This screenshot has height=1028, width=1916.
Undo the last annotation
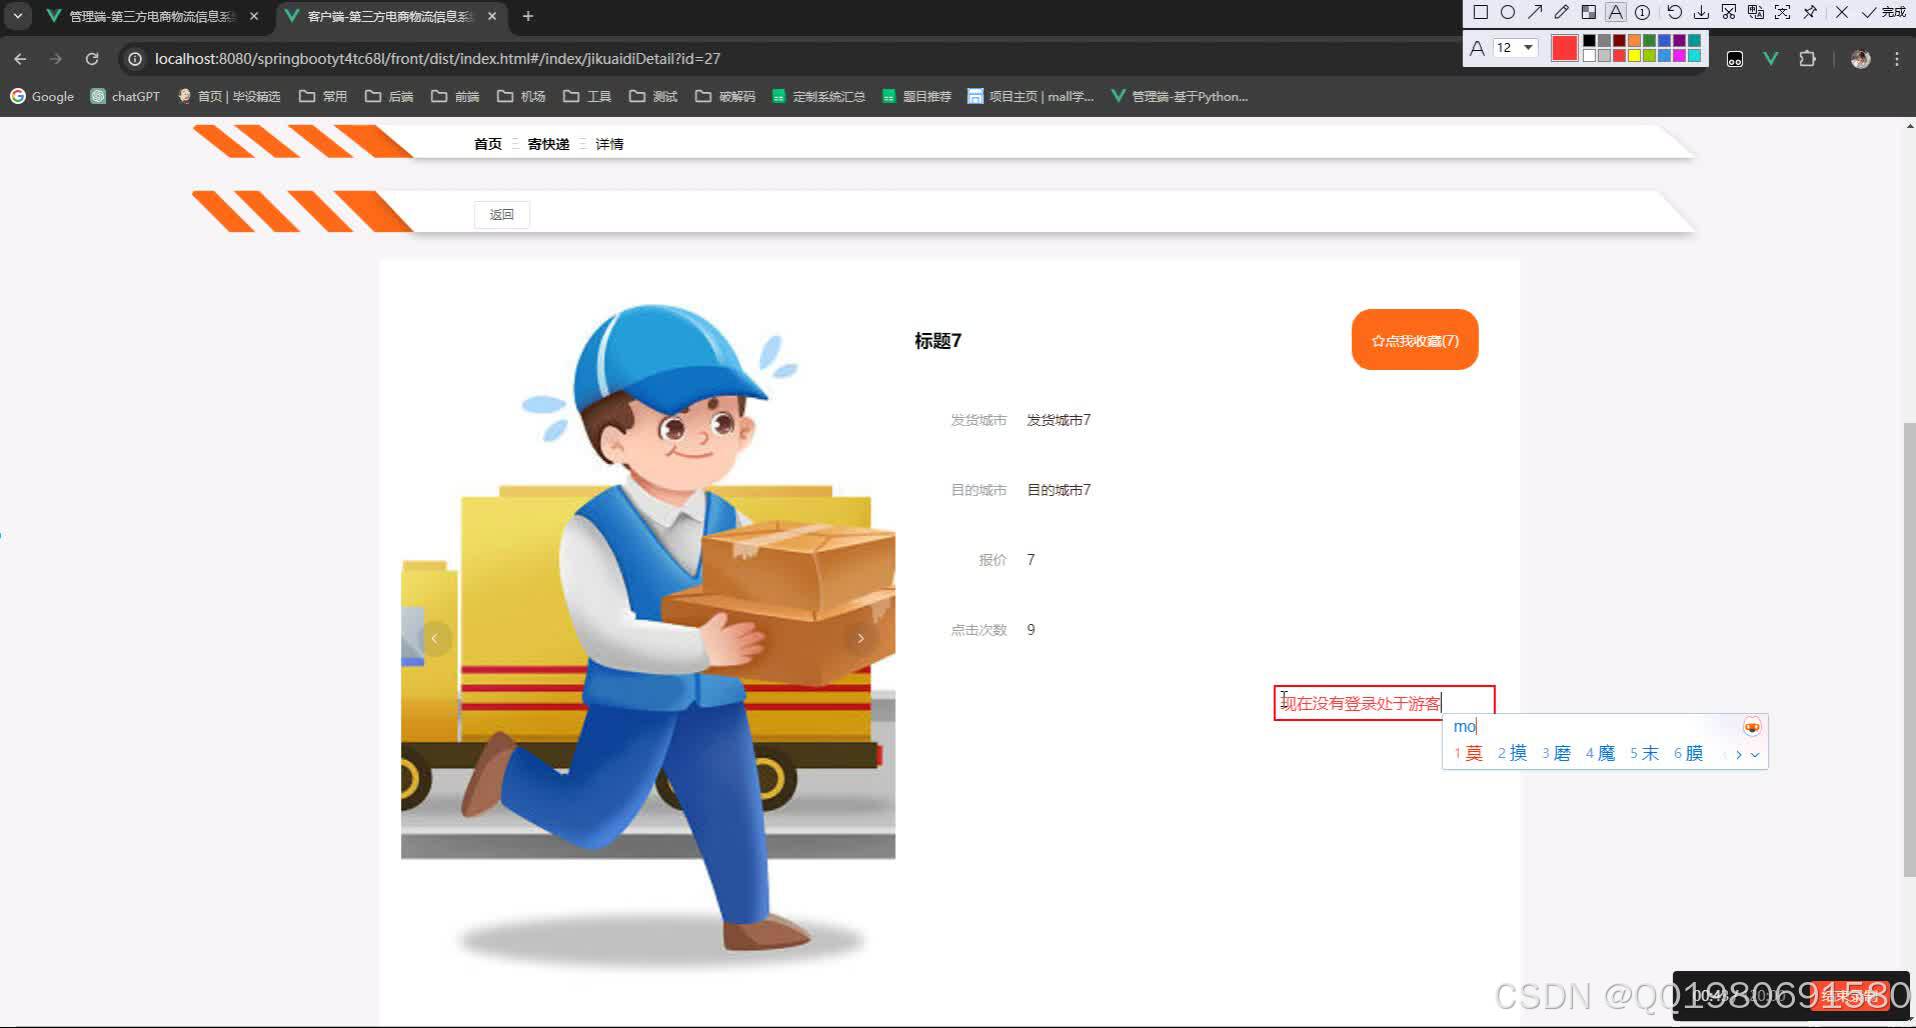(1675, 13)
